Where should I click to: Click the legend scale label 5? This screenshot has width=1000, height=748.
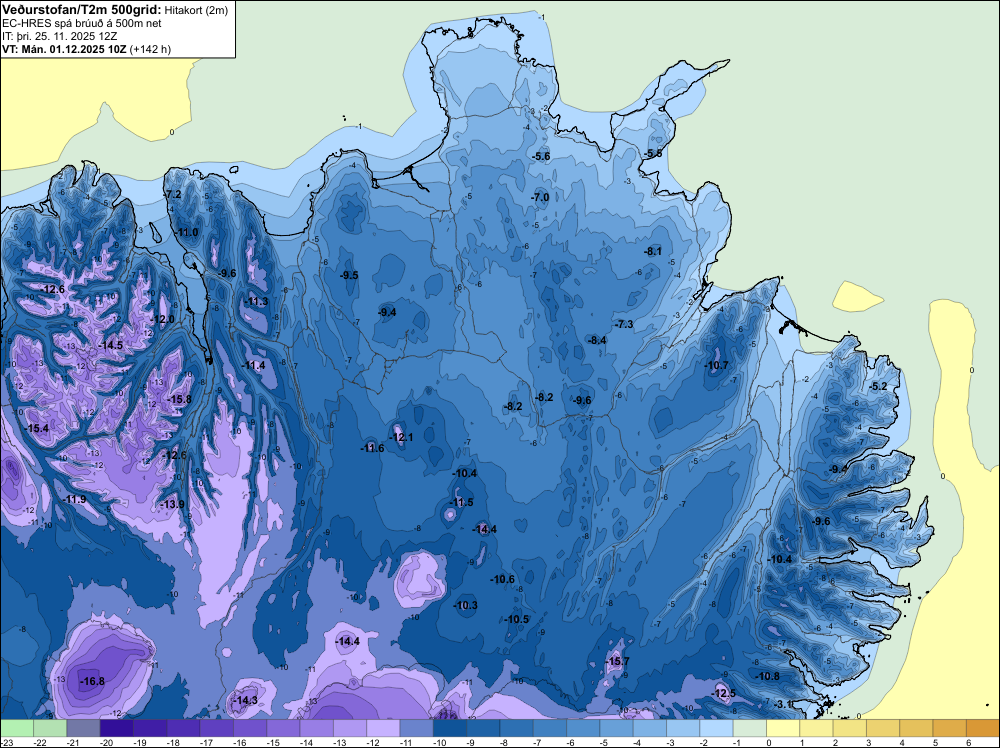click(x=935, y=742)
